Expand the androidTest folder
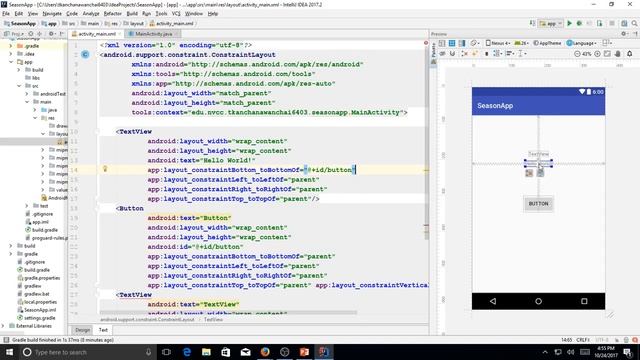 [27, 94]
